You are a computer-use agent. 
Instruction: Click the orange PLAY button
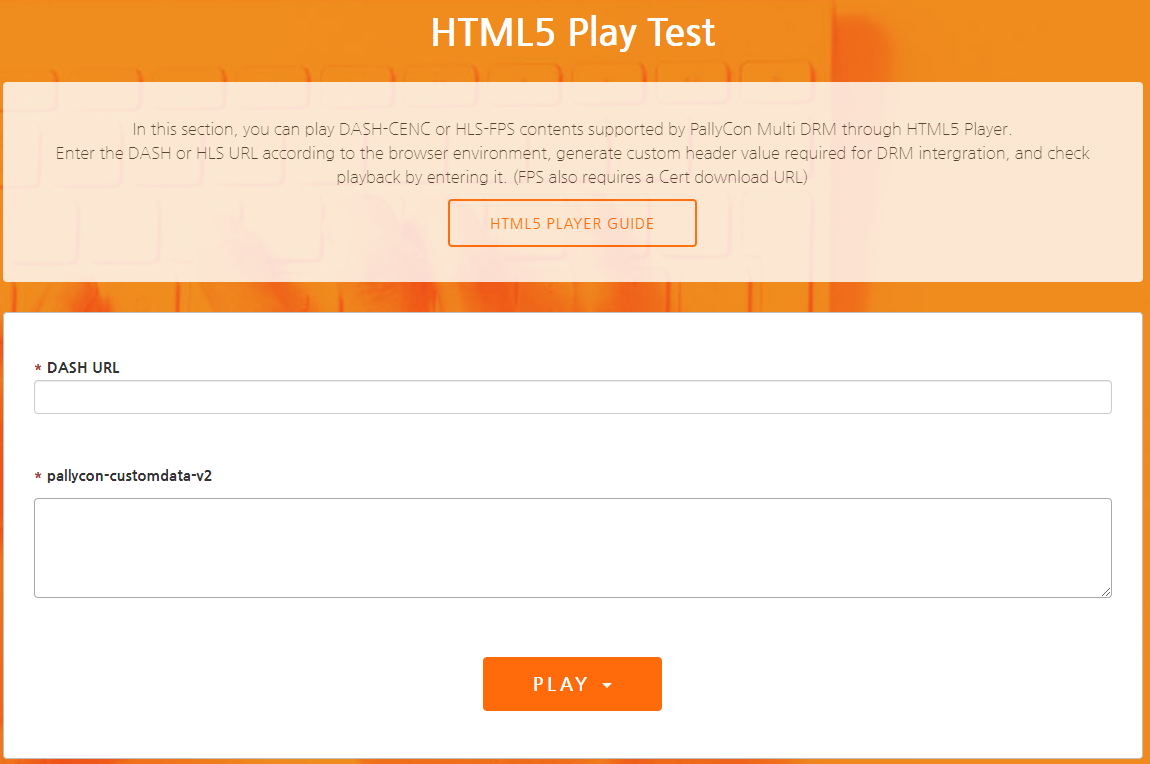[x=560, y=684]
